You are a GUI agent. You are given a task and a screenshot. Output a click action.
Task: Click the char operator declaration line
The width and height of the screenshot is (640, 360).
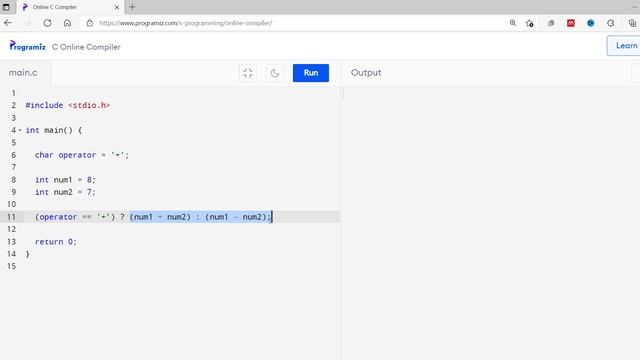82,155
